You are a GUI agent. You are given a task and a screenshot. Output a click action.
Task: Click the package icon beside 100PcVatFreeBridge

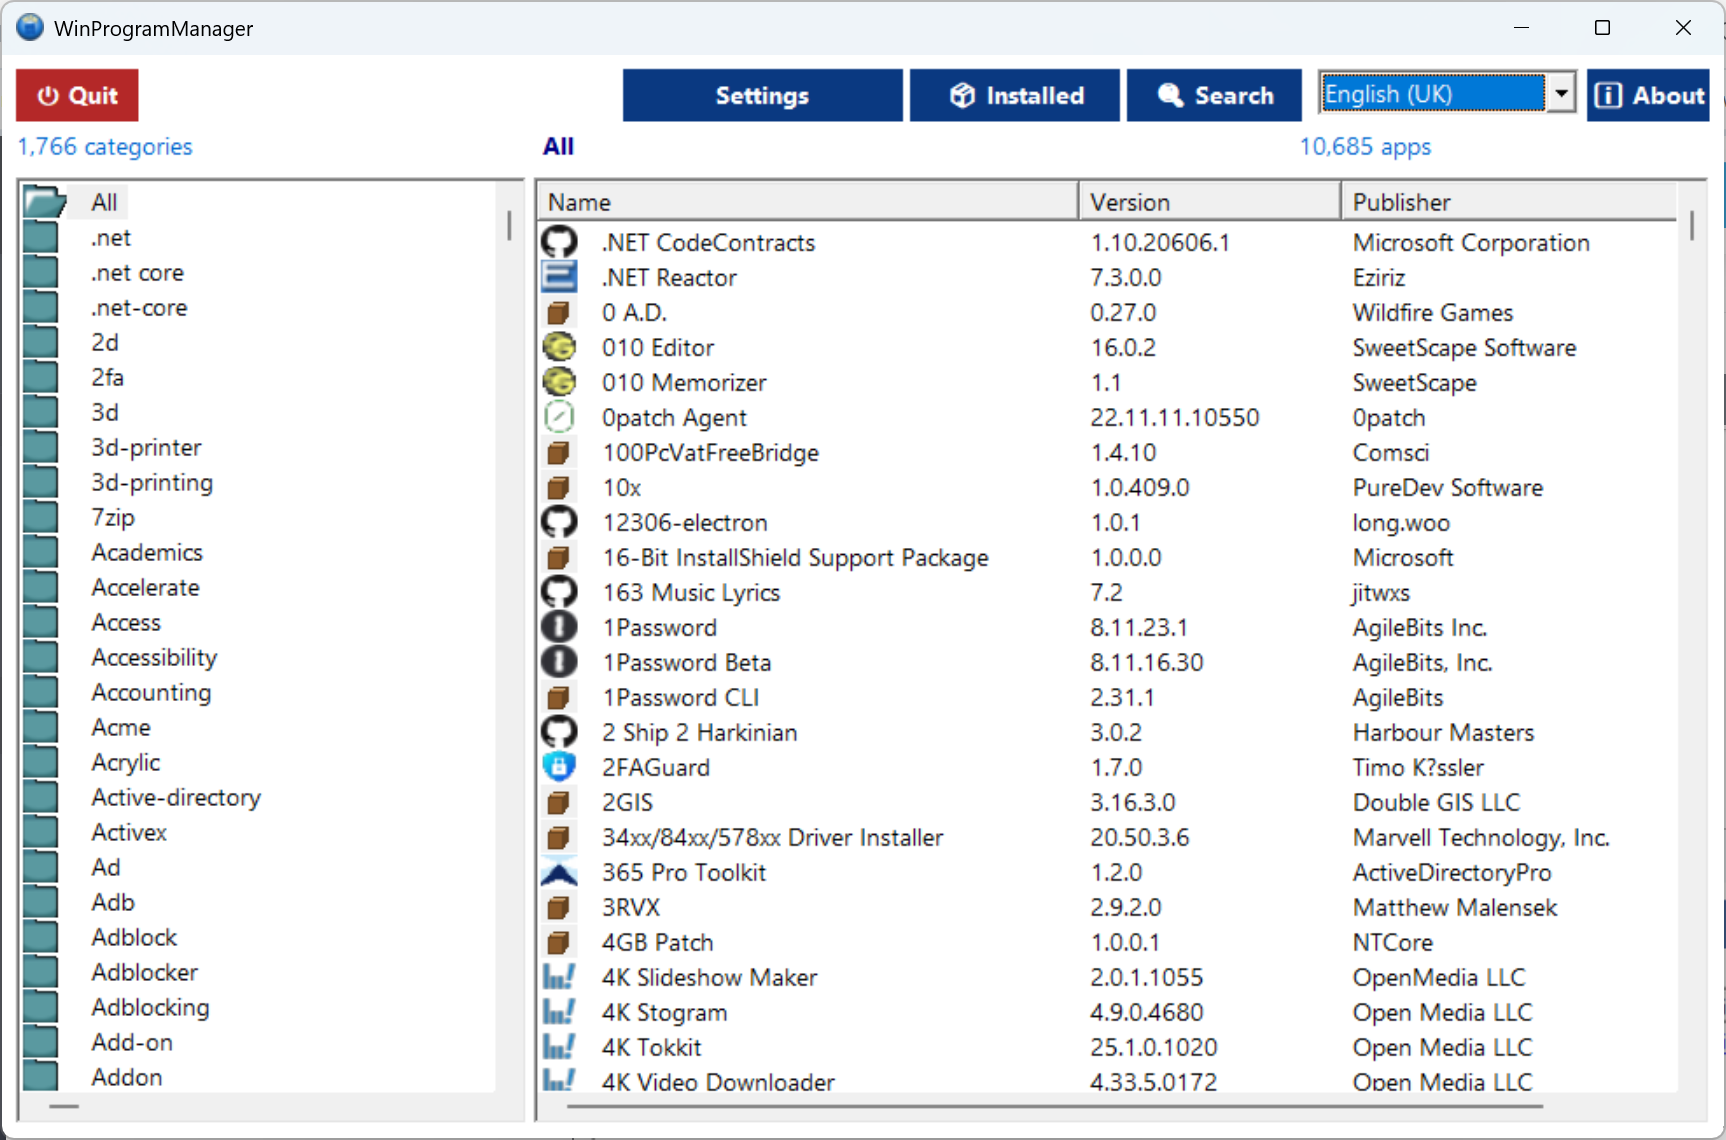559,452
